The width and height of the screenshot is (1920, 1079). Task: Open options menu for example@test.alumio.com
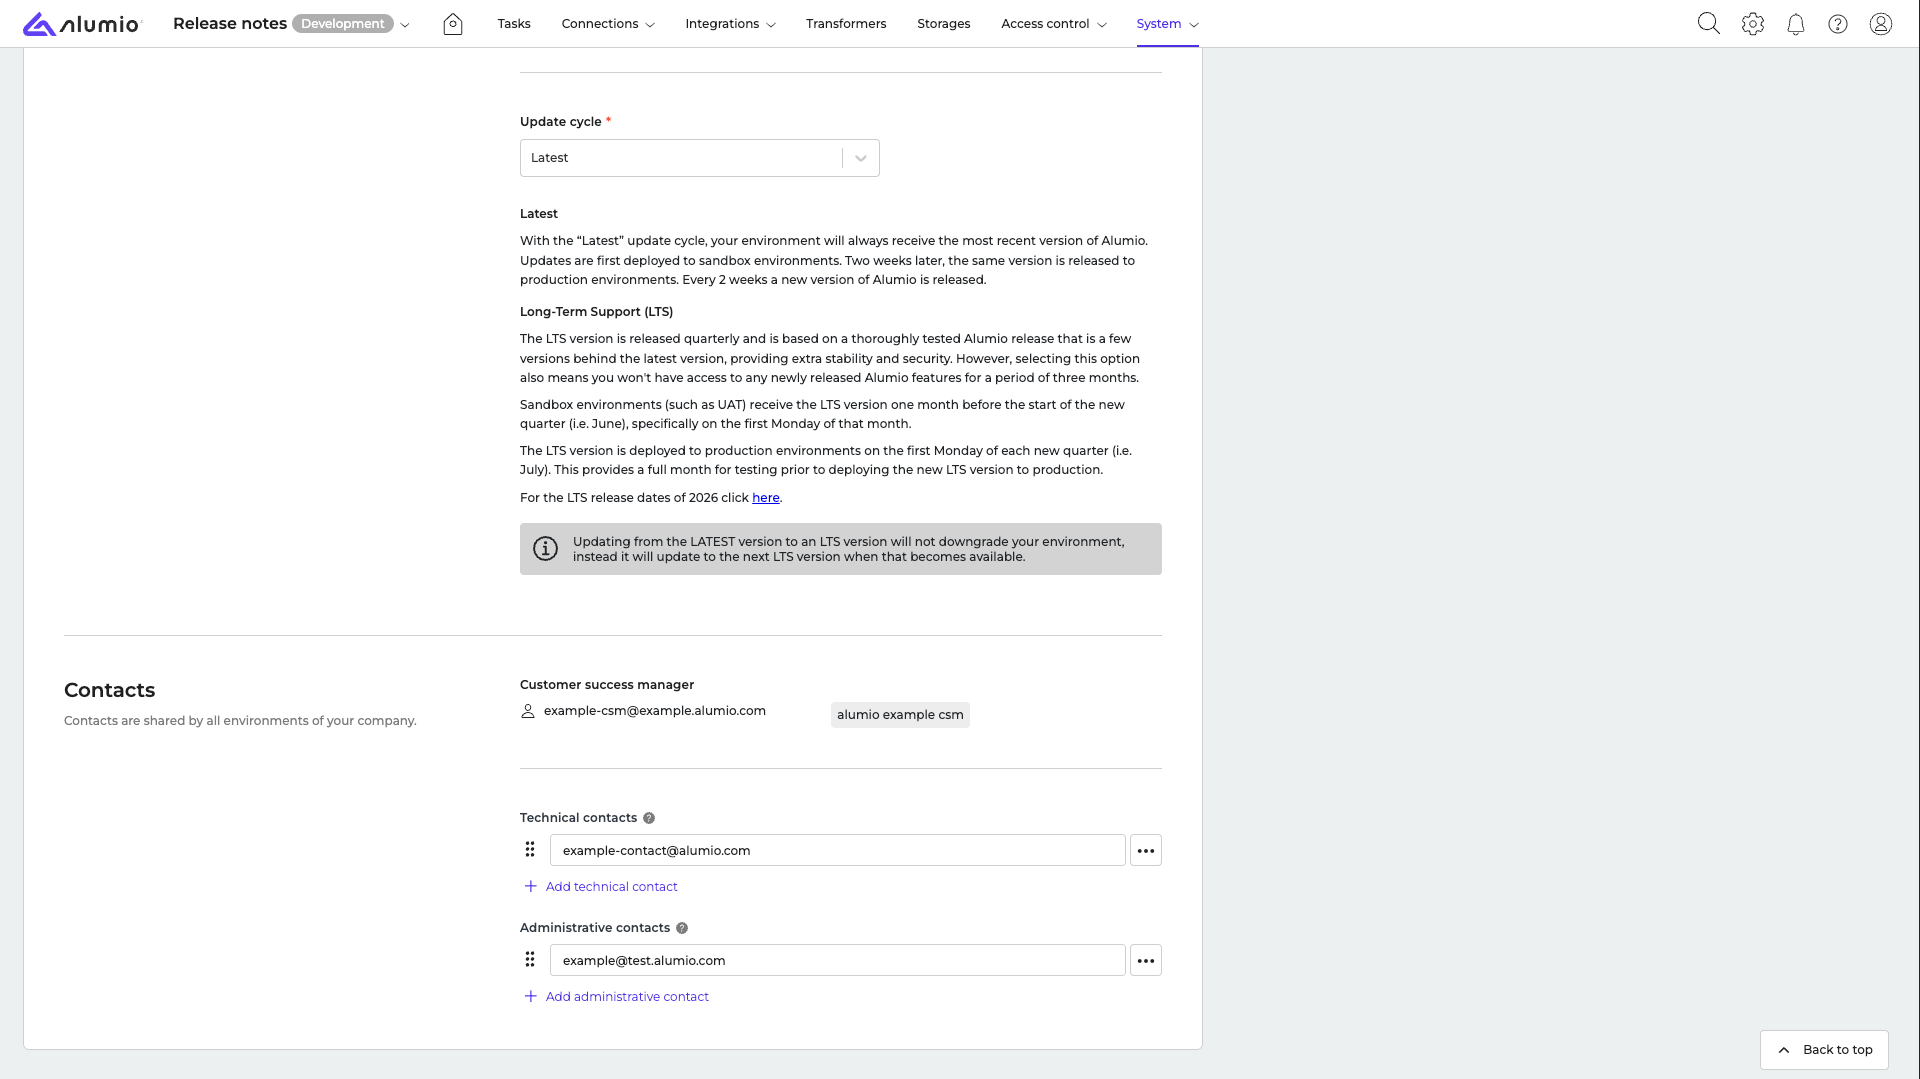1146,960
